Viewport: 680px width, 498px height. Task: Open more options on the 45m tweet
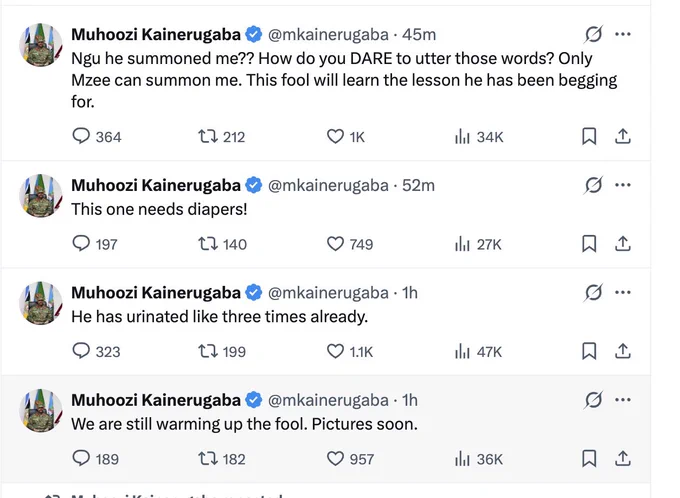(x=623, y=34)
